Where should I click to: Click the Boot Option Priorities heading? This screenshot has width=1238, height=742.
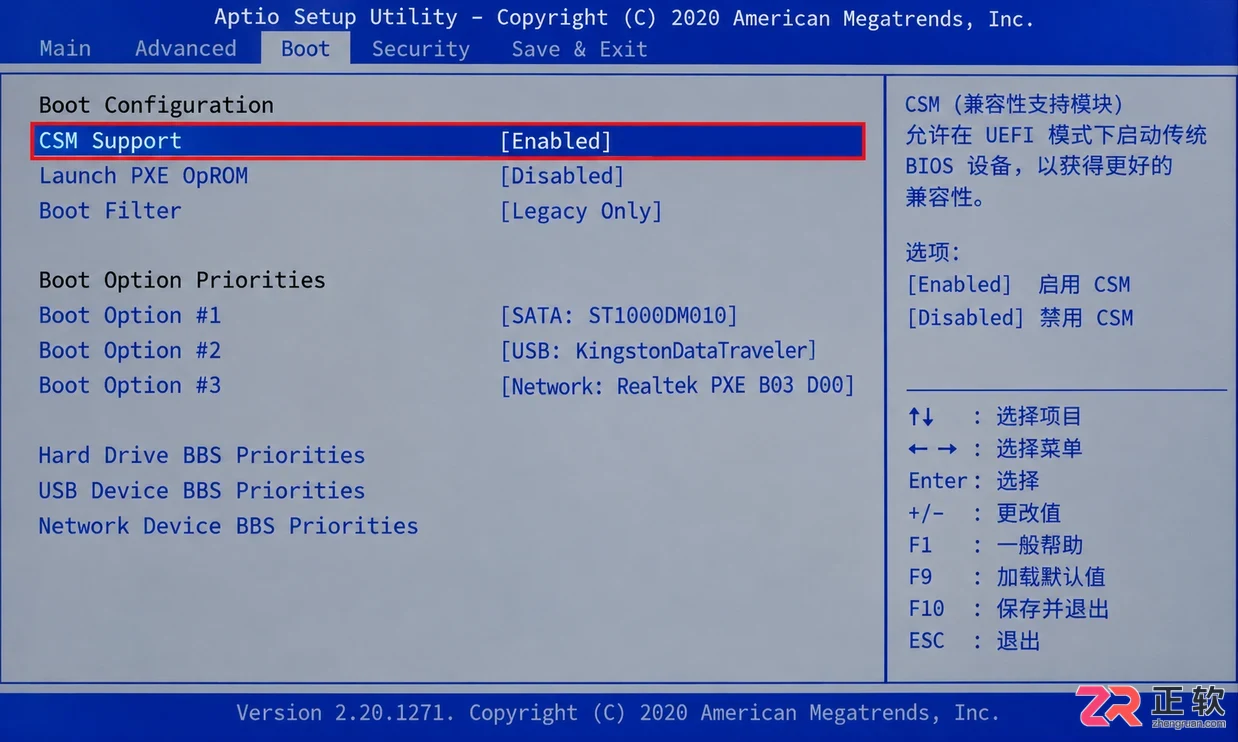[x=182, y=280]
